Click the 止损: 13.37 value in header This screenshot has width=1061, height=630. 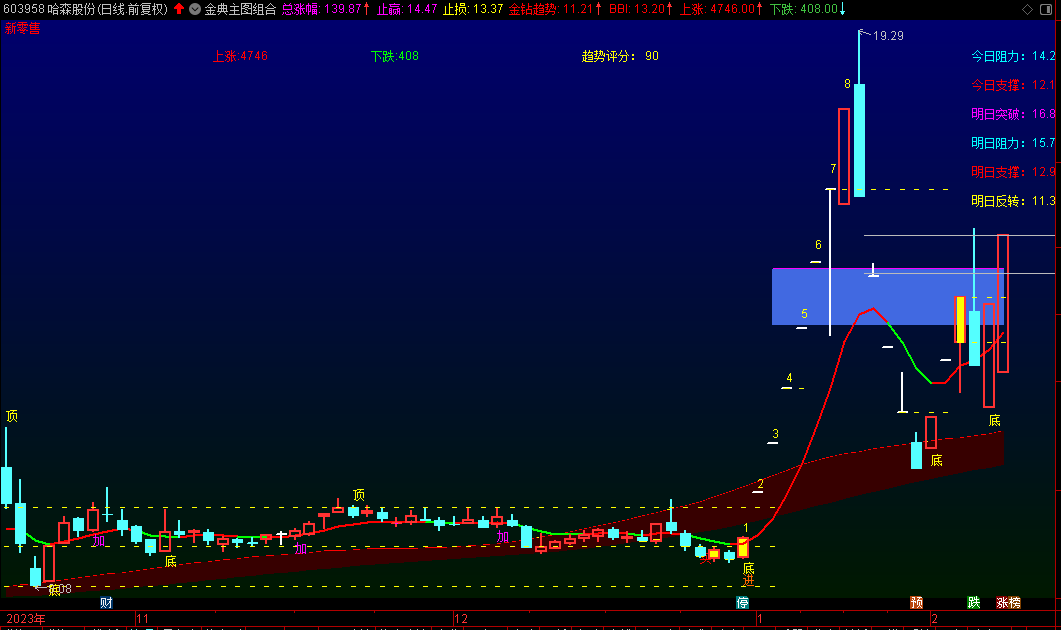point(473,9)
